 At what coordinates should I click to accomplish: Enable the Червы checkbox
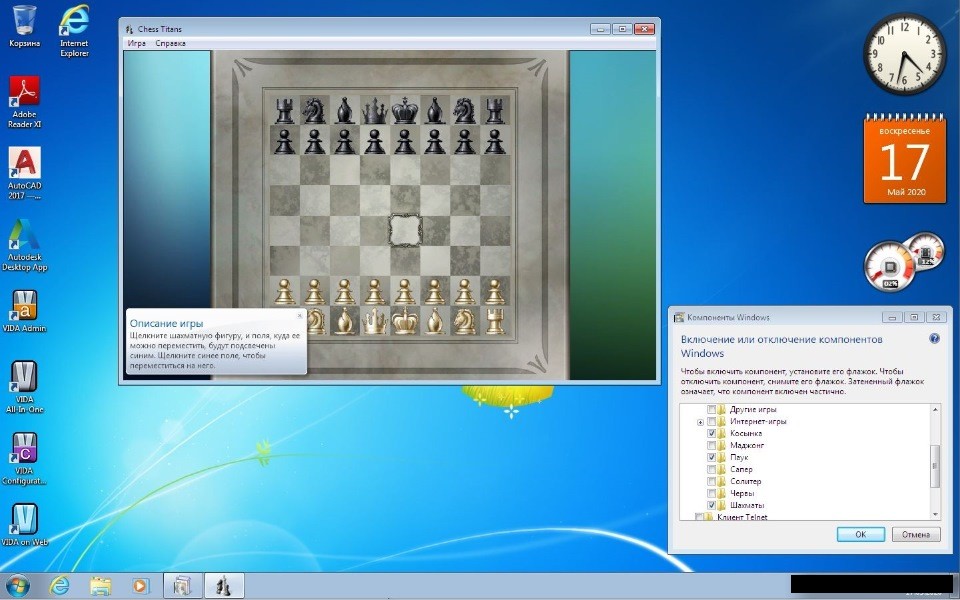(711, 493)
